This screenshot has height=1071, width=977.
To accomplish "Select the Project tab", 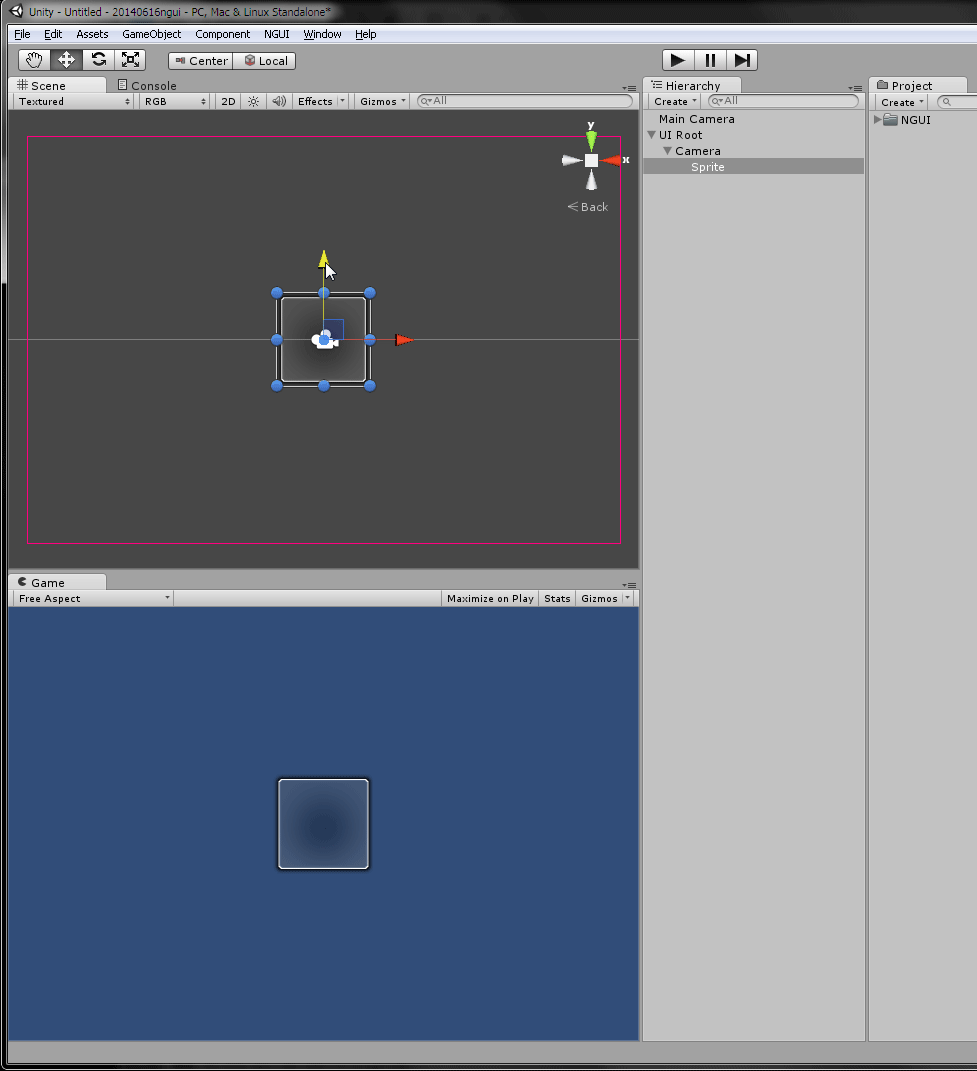I will tap(918, 85).
